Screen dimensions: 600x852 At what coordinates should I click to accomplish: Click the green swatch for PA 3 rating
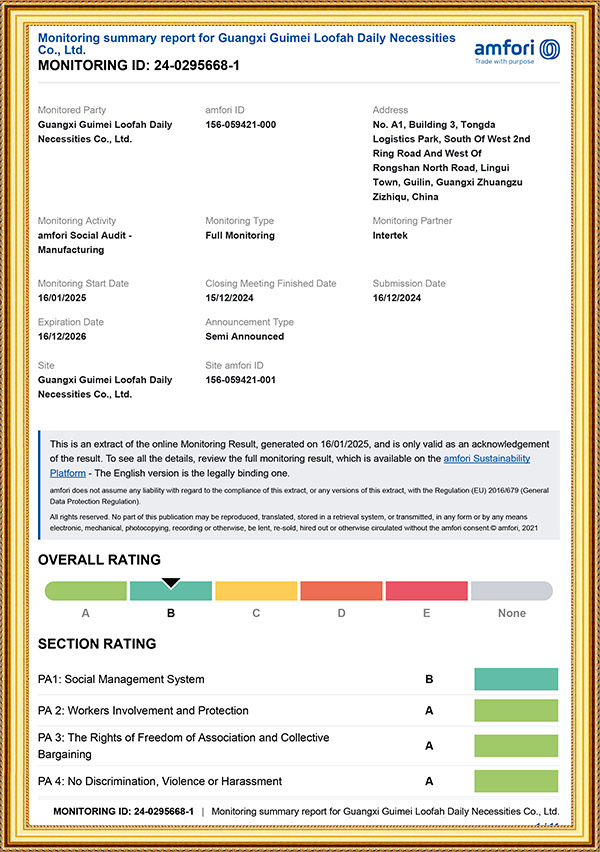[516, 746]
